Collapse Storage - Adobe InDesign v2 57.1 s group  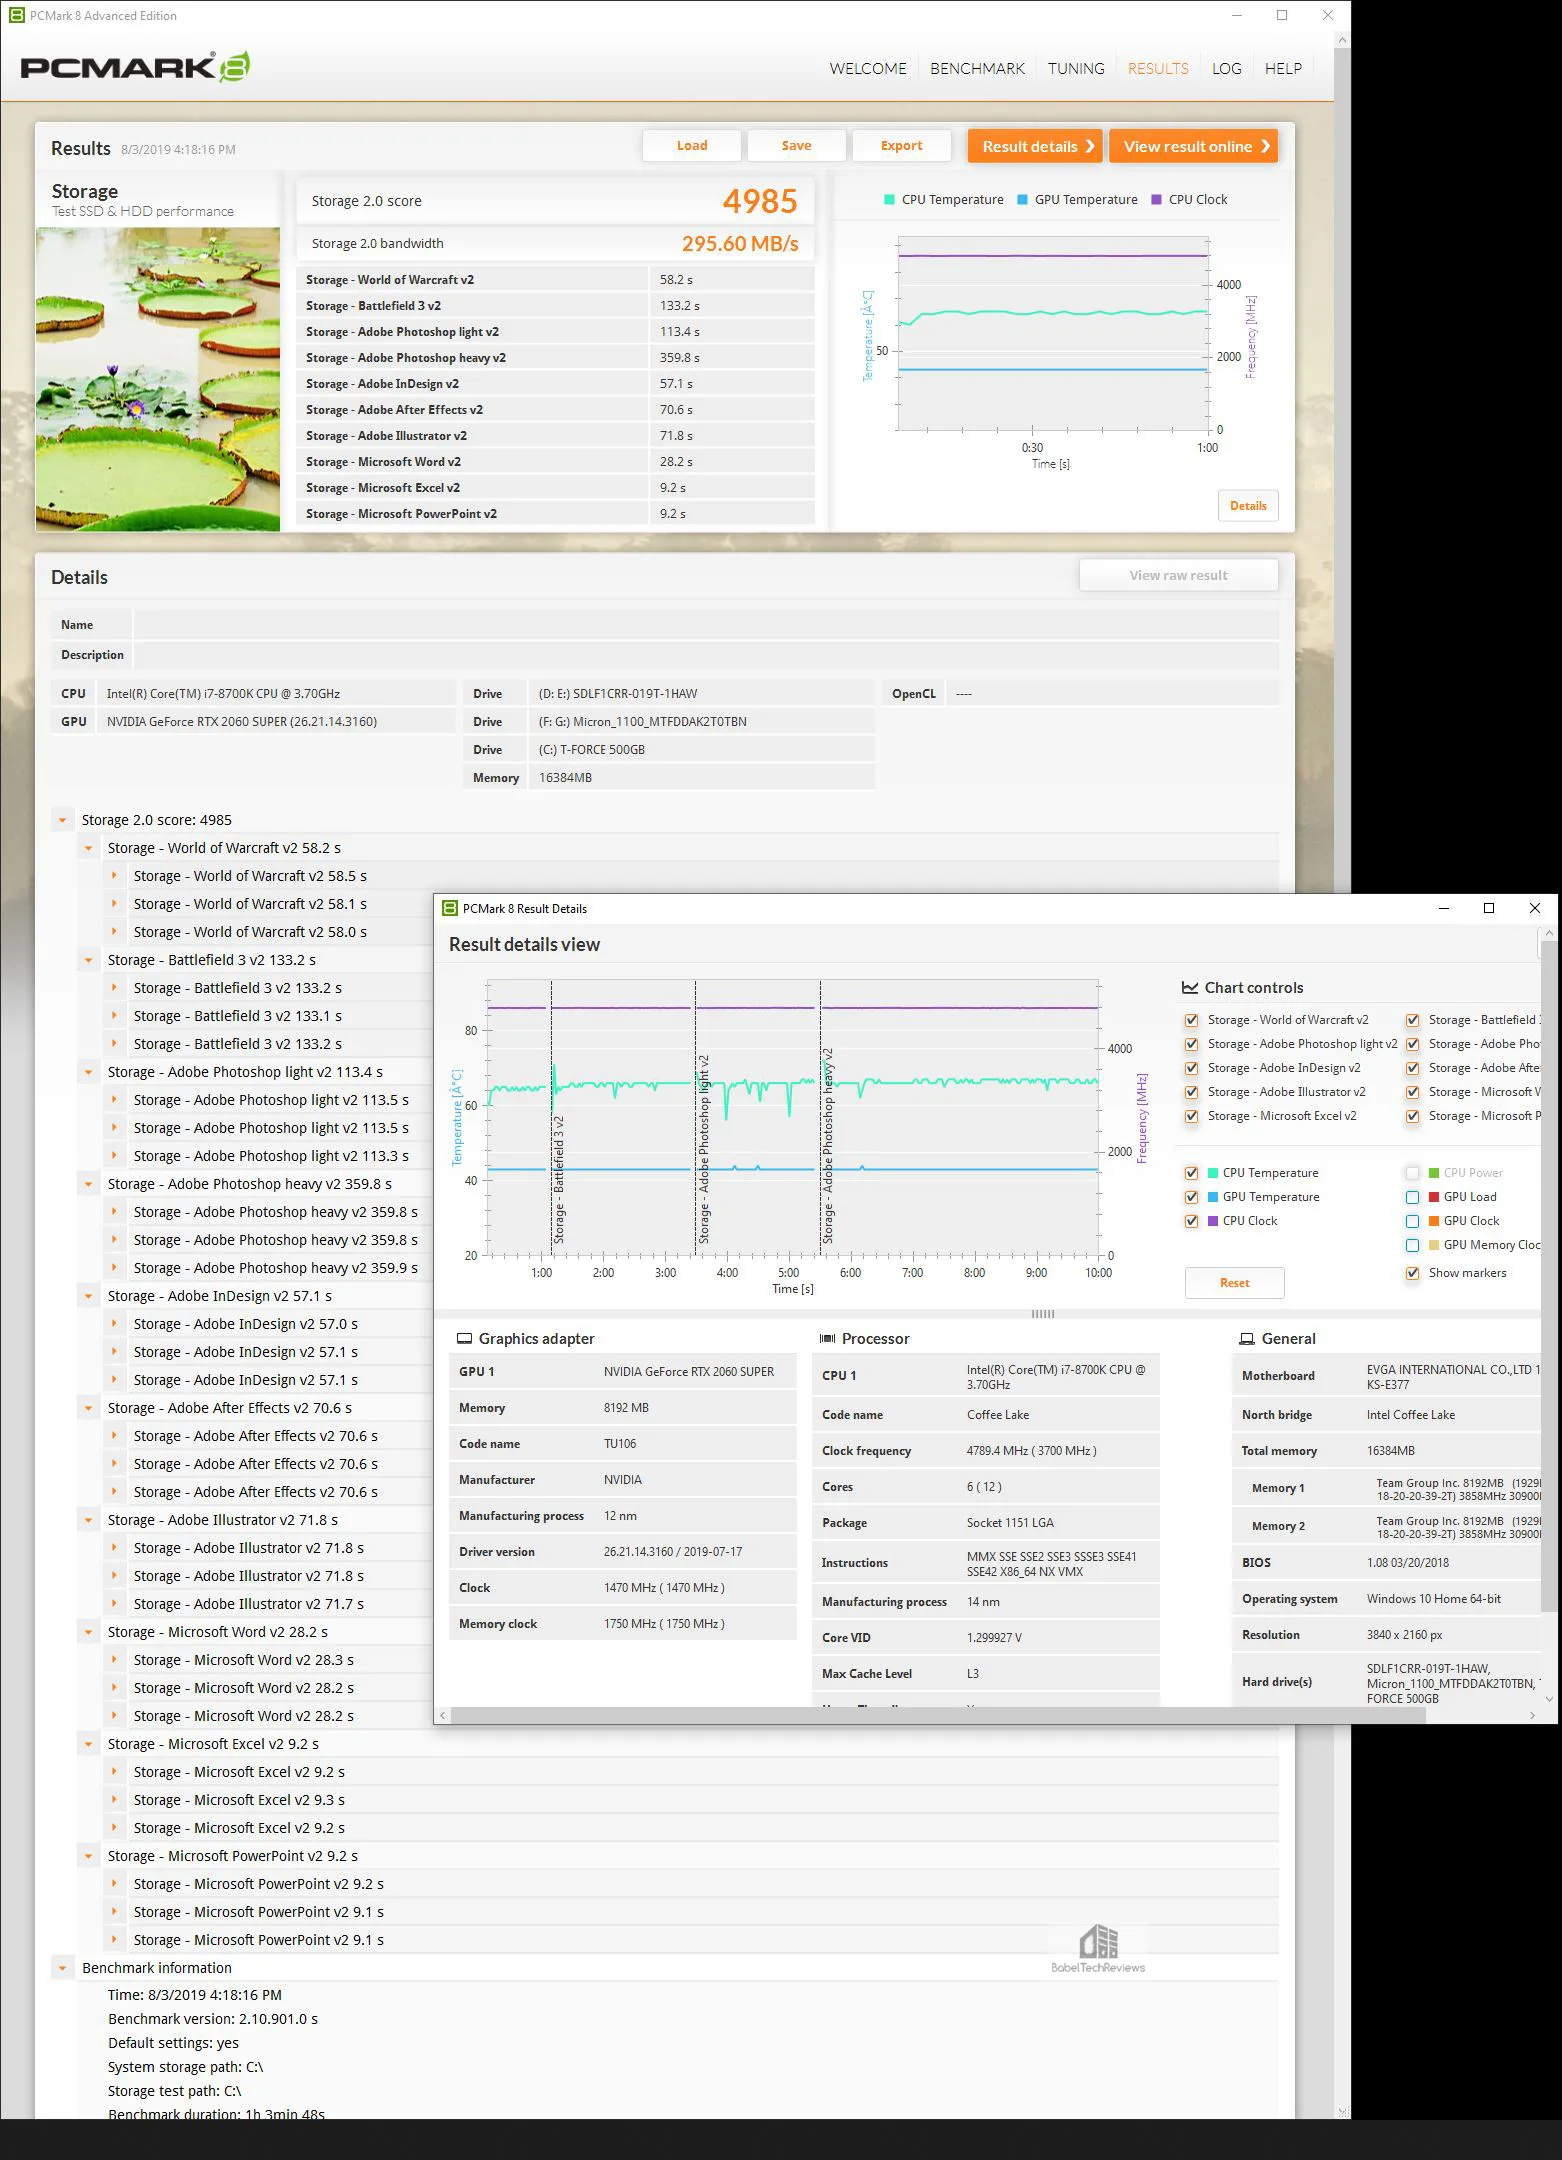88,1296
